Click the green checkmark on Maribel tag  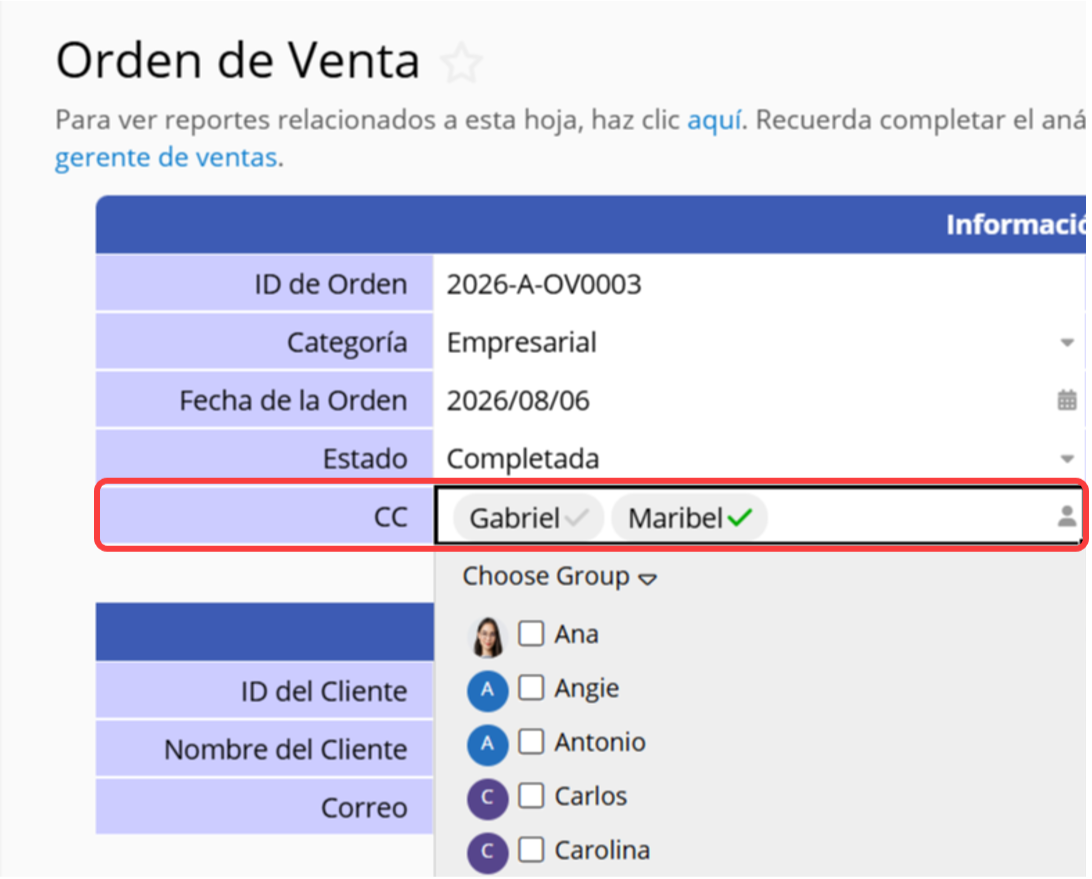(740, 518)
